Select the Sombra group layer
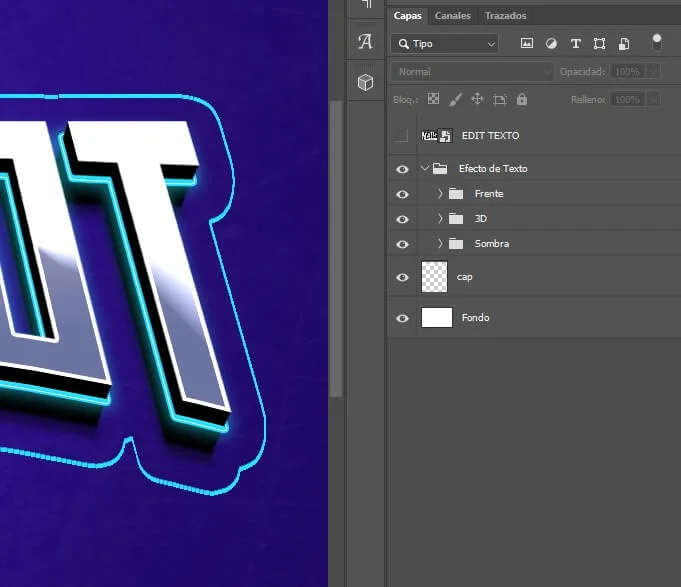681x587 pixels. (492, 244)
